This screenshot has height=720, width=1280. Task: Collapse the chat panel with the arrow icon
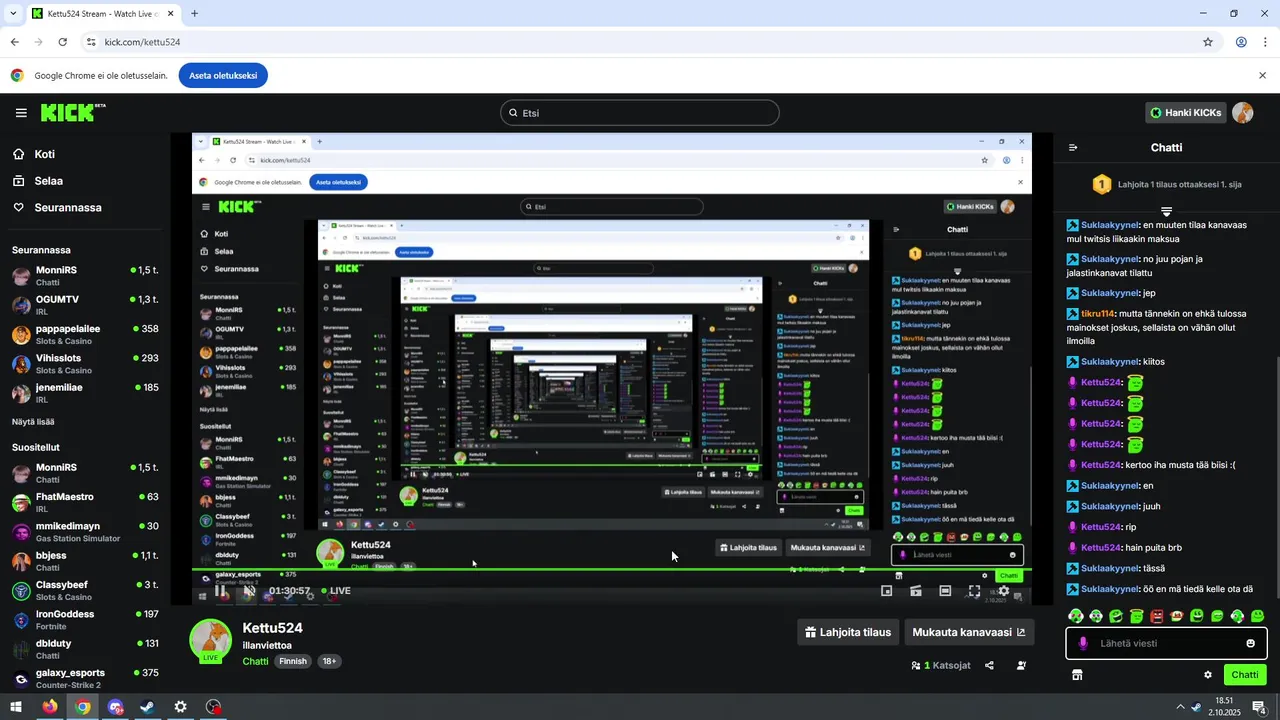click(x=1073, y=147)
